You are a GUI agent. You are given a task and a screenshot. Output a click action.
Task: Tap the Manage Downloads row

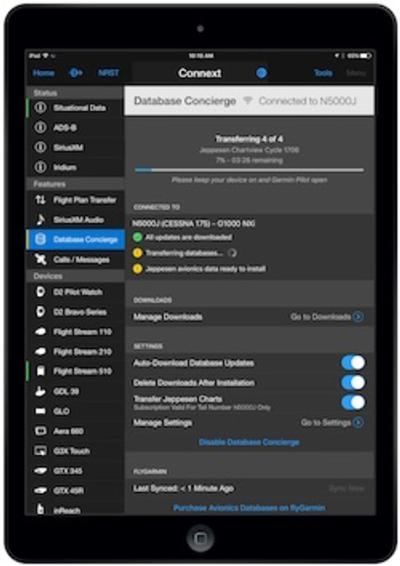pos(249,317)
